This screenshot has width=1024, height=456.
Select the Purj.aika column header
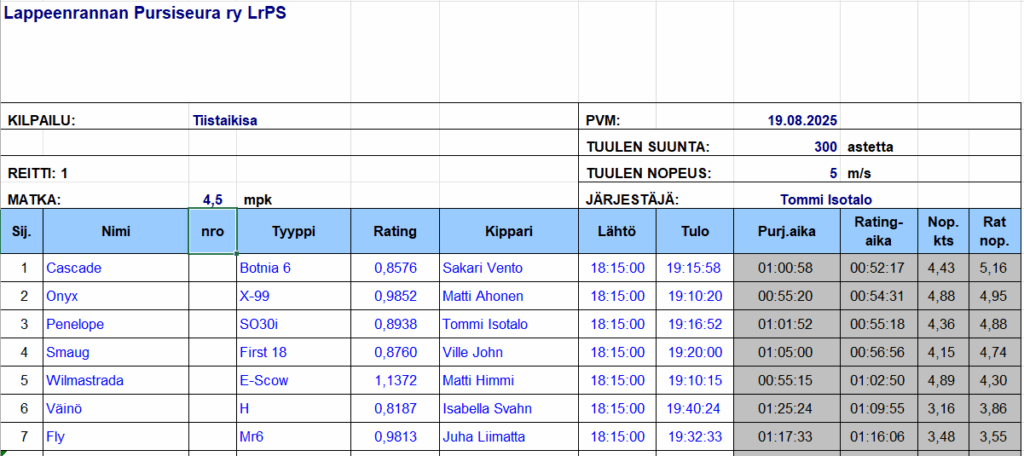tap(787, 232)
